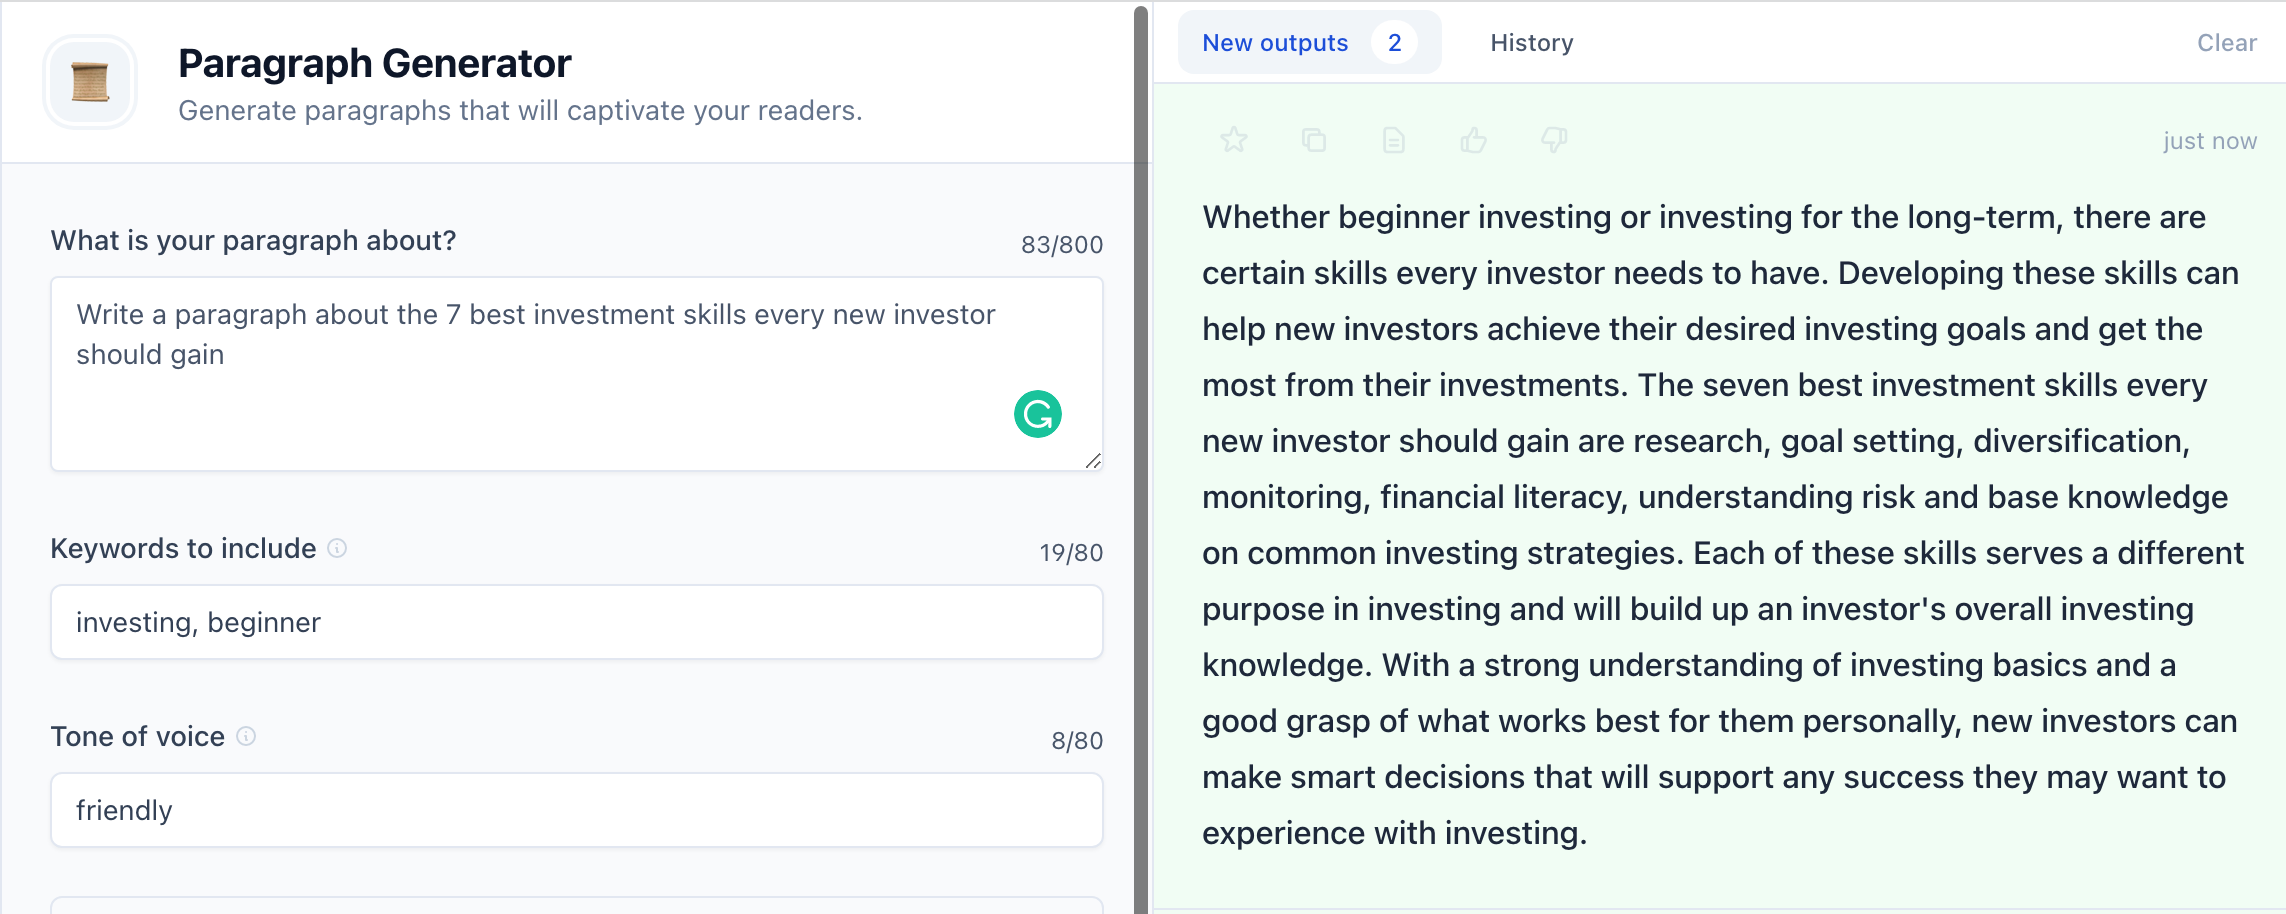The height and width of the screenshot is (914, 2286).
Task: Focus the paragraph topic text area
Action: [577, 374]
